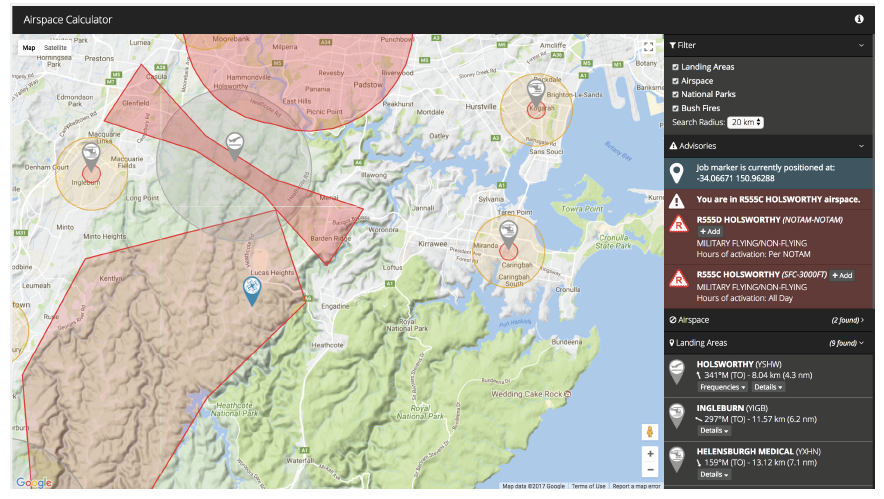This screenshot has height=499, width=884.
Task: Click the HELENSBURGH MEDICAL landing area icon
Action: pyautogui.click(x=677, y=459)
